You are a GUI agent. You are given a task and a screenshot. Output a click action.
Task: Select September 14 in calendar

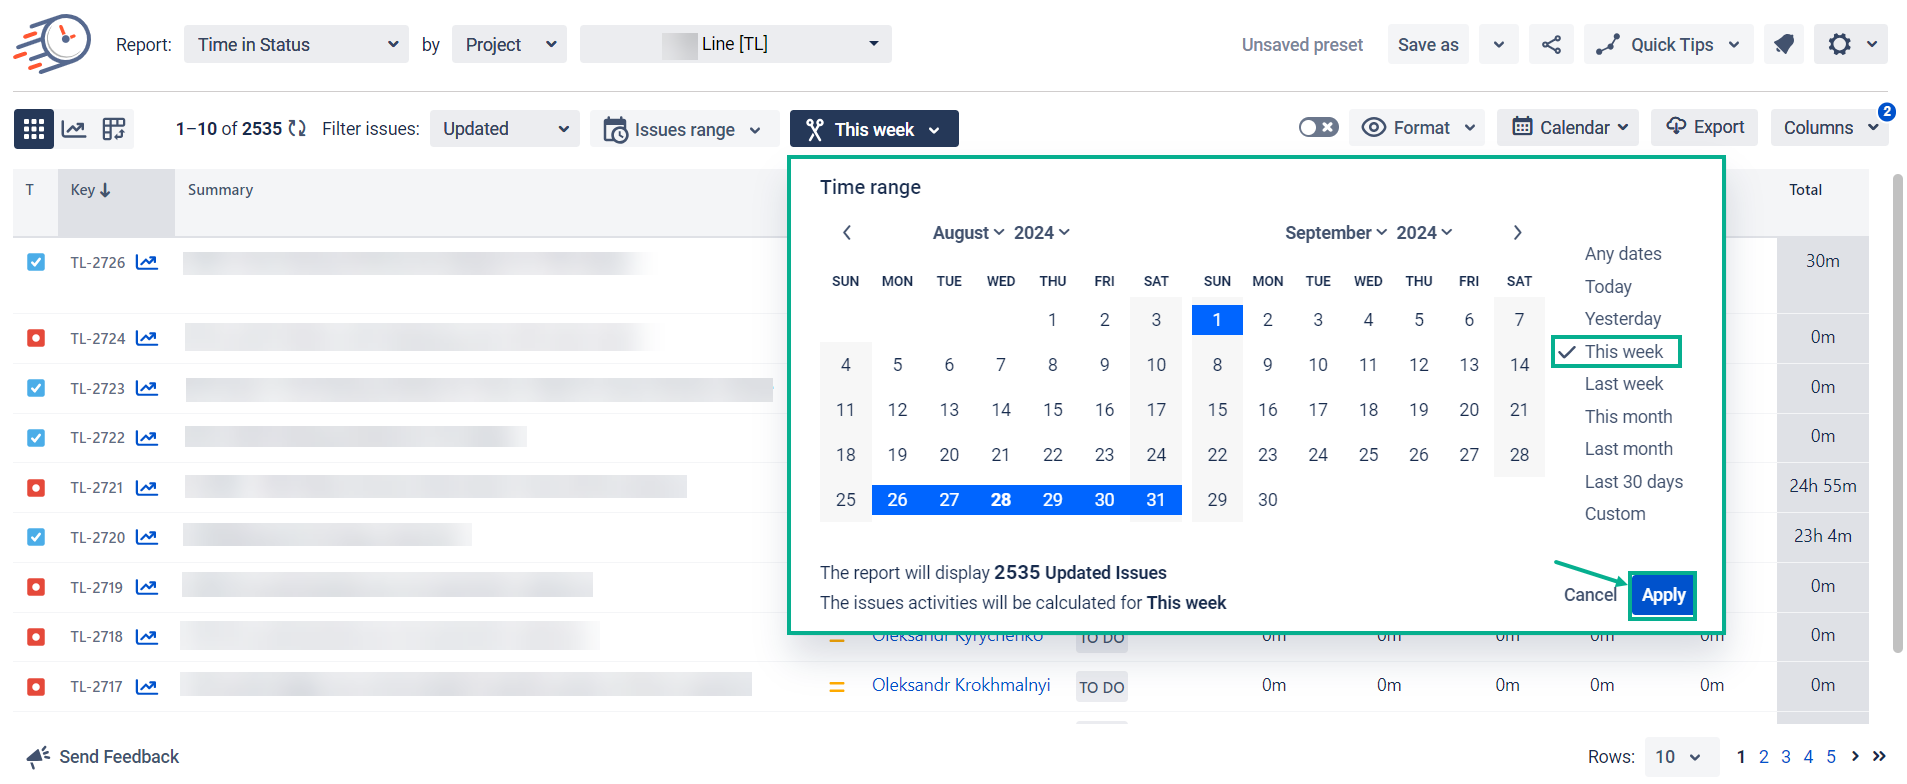click(x=1519, y=365)
